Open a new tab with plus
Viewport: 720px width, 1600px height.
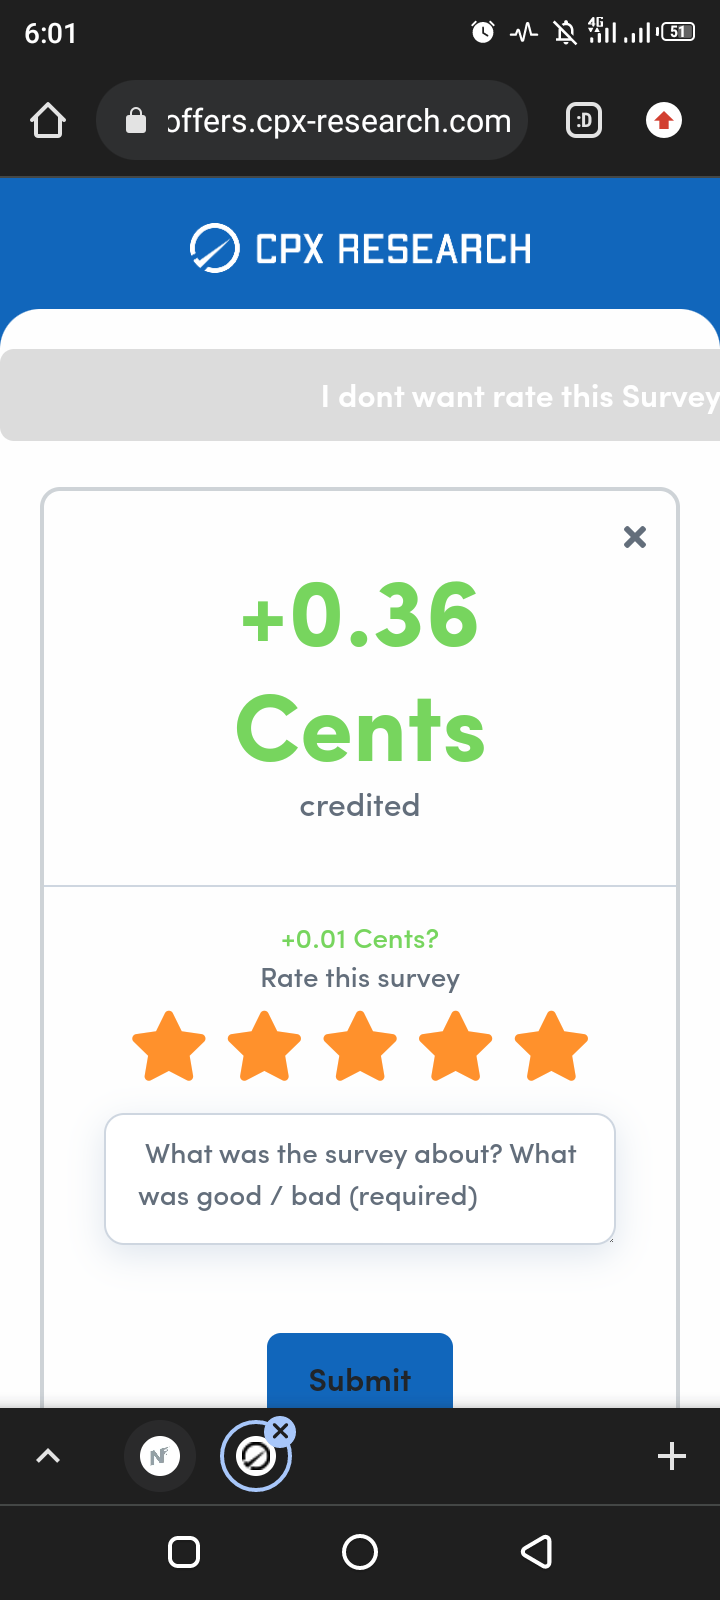(x=672, y=1456)
